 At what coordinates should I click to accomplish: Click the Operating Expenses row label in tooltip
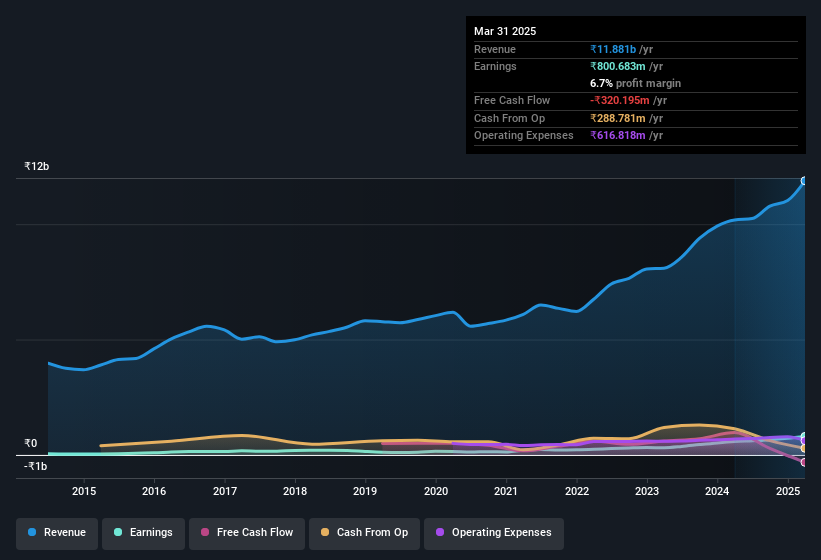pyautogui.click(x=524, y=136)
